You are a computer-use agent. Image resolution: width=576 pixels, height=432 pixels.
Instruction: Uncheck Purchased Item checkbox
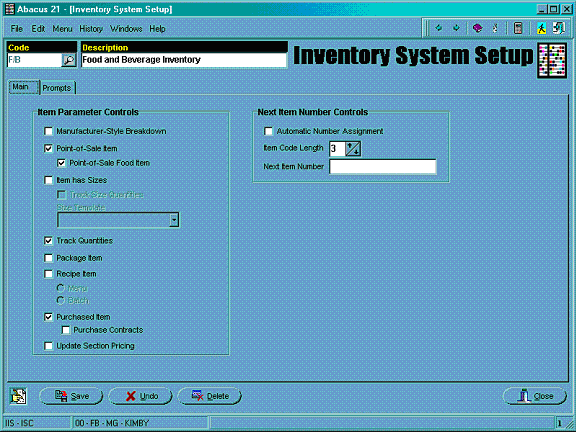pyautogui.click(x=48, y=317)
